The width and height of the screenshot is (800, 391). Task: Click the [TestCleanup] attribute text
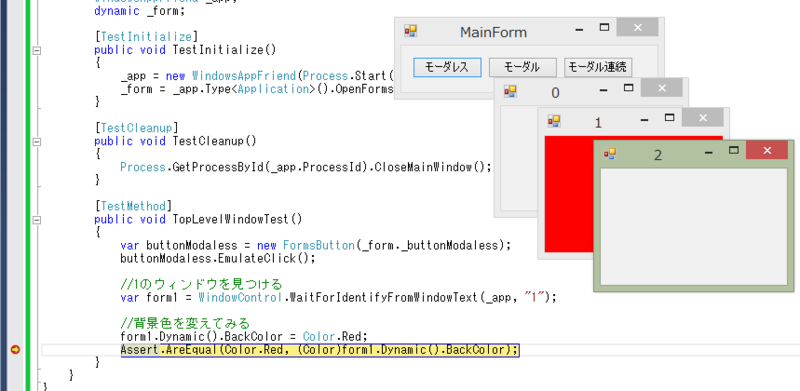(136, 127)
